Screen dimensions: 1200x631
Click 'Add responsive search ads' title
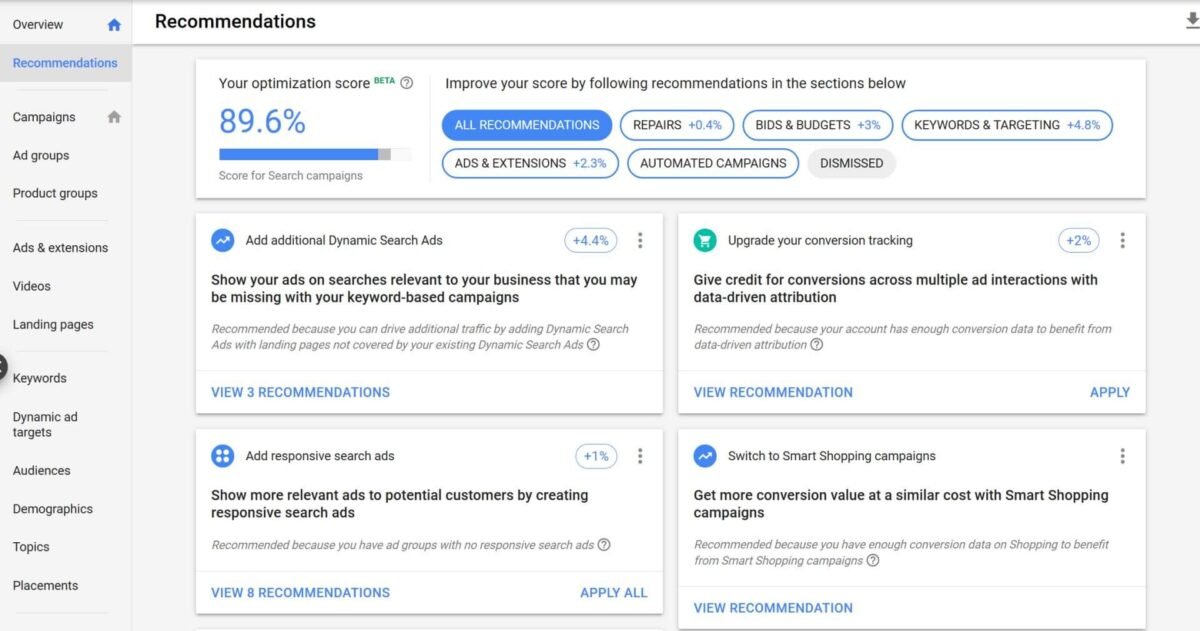point(320,456)
